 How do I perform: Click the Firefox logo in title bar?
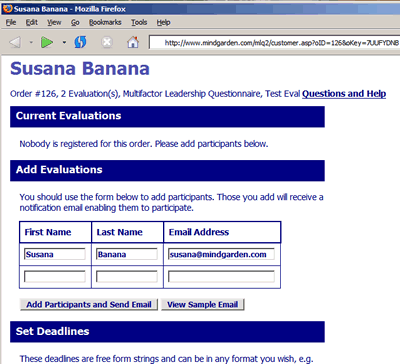point(7,9)
